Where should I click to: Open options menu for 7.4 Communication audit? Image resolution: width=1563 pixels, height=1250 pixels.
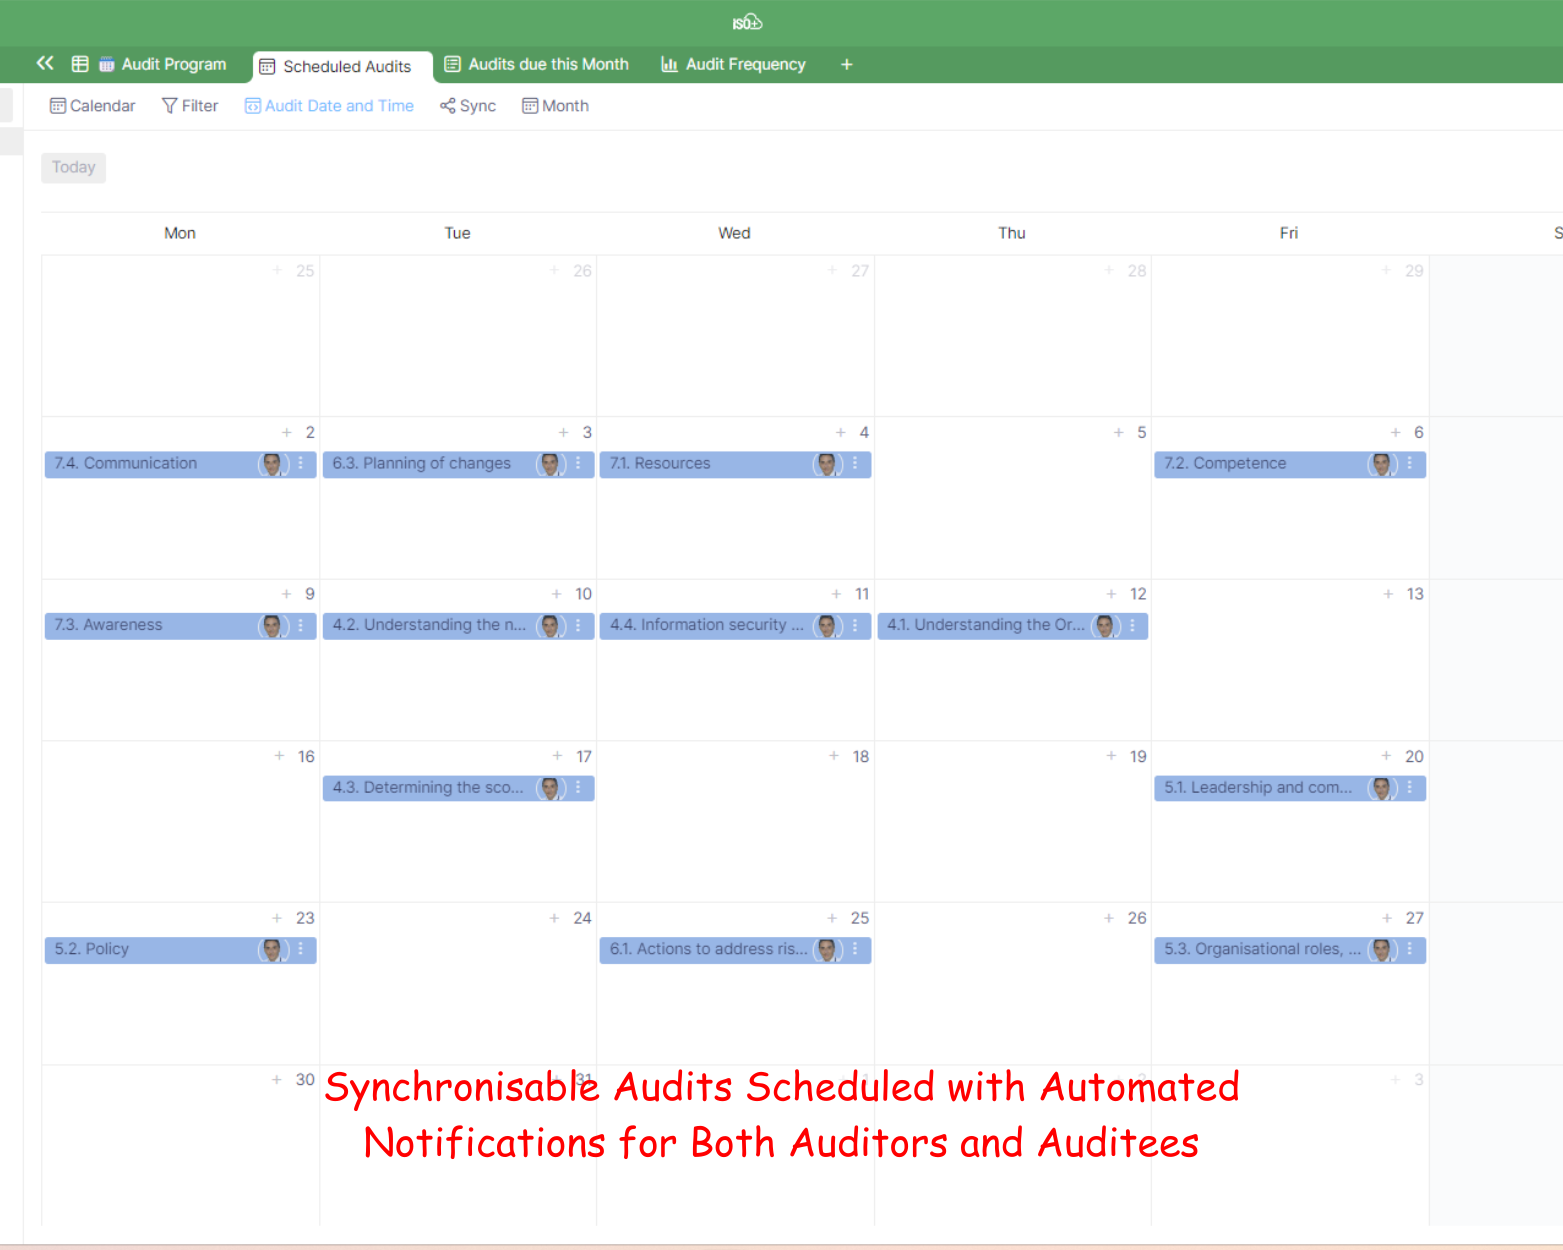[301, 463]
